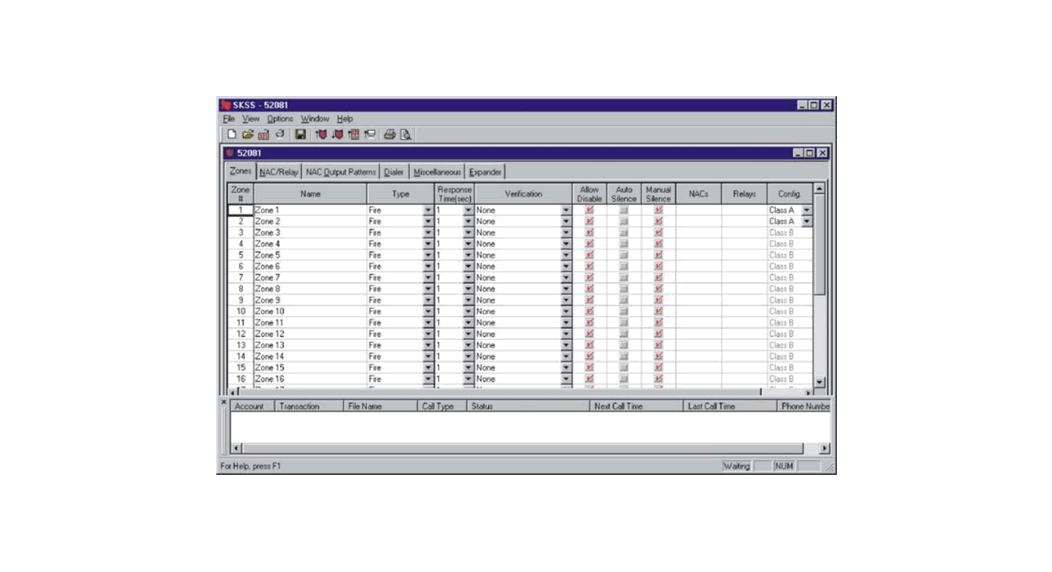Print with the printer icon
This screenshot has width=1052, height=572.
(389, 135)
